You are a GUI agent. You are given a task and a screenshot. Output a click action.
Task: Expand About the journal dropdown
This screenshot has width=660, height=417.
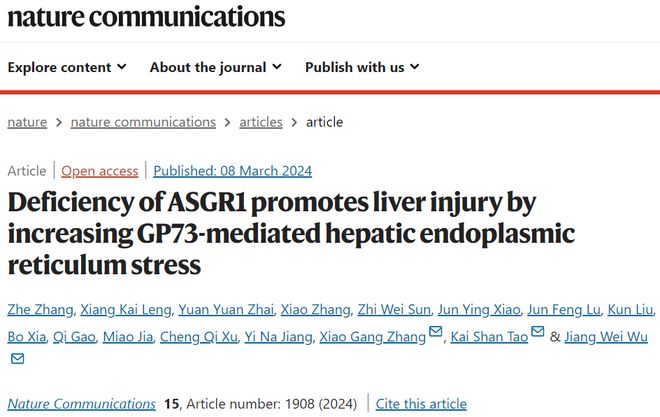216,67
